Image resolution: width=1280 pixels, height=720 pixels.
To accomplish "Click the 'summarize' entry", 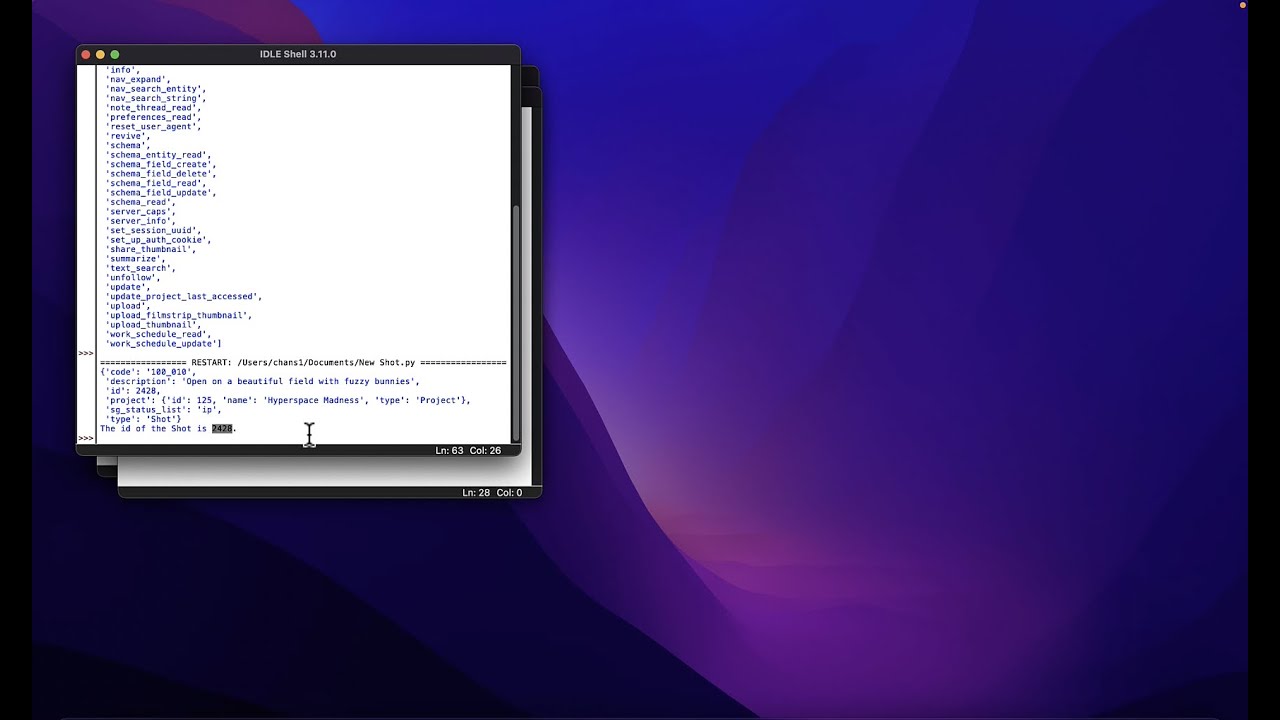I will click(x=136, y=259).
